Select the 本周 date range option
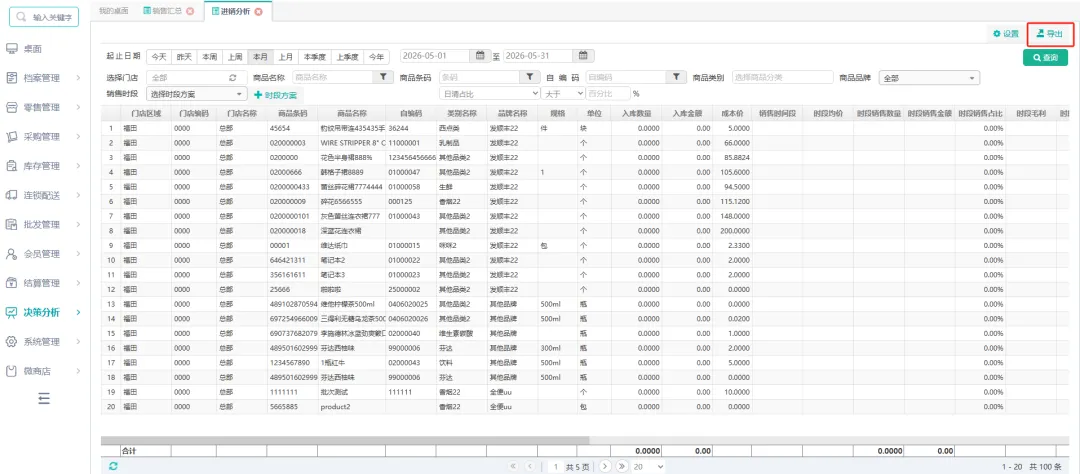Viewport: 1080px width, 474px height. [x=209, y=56]
